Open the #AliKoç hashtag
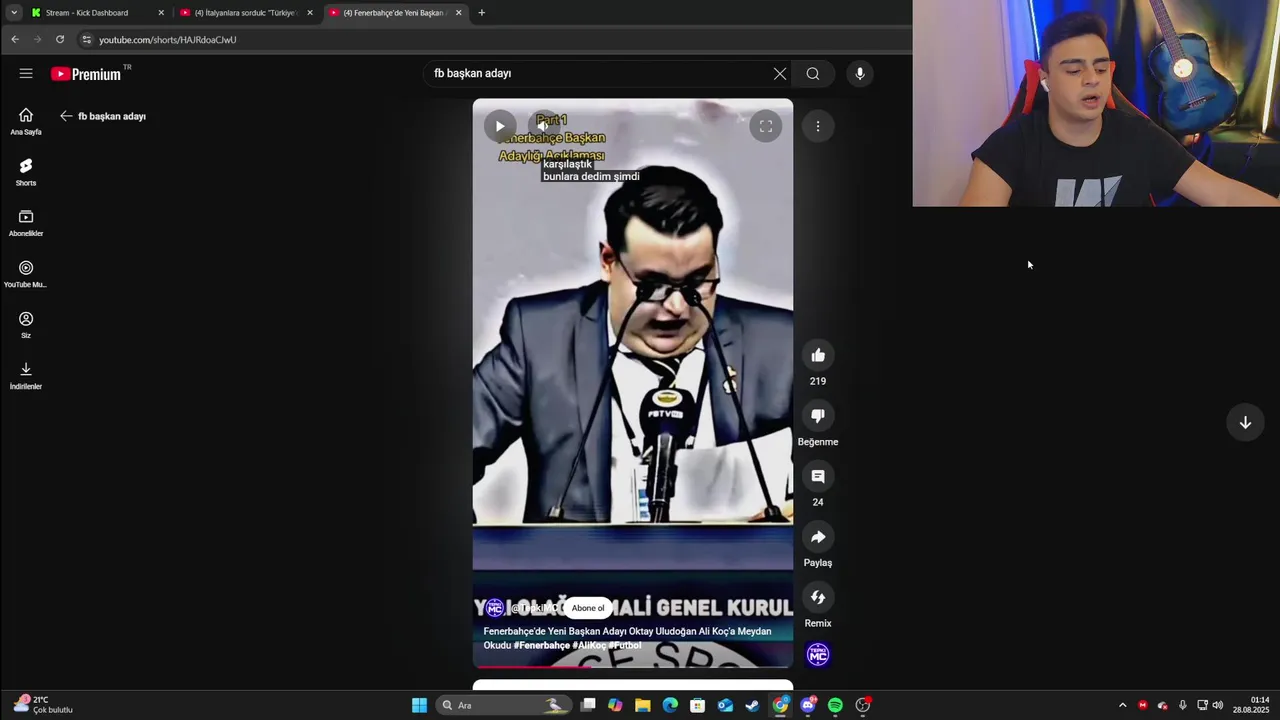Viewport: 1280px width, 720px height. pos(589,646)
